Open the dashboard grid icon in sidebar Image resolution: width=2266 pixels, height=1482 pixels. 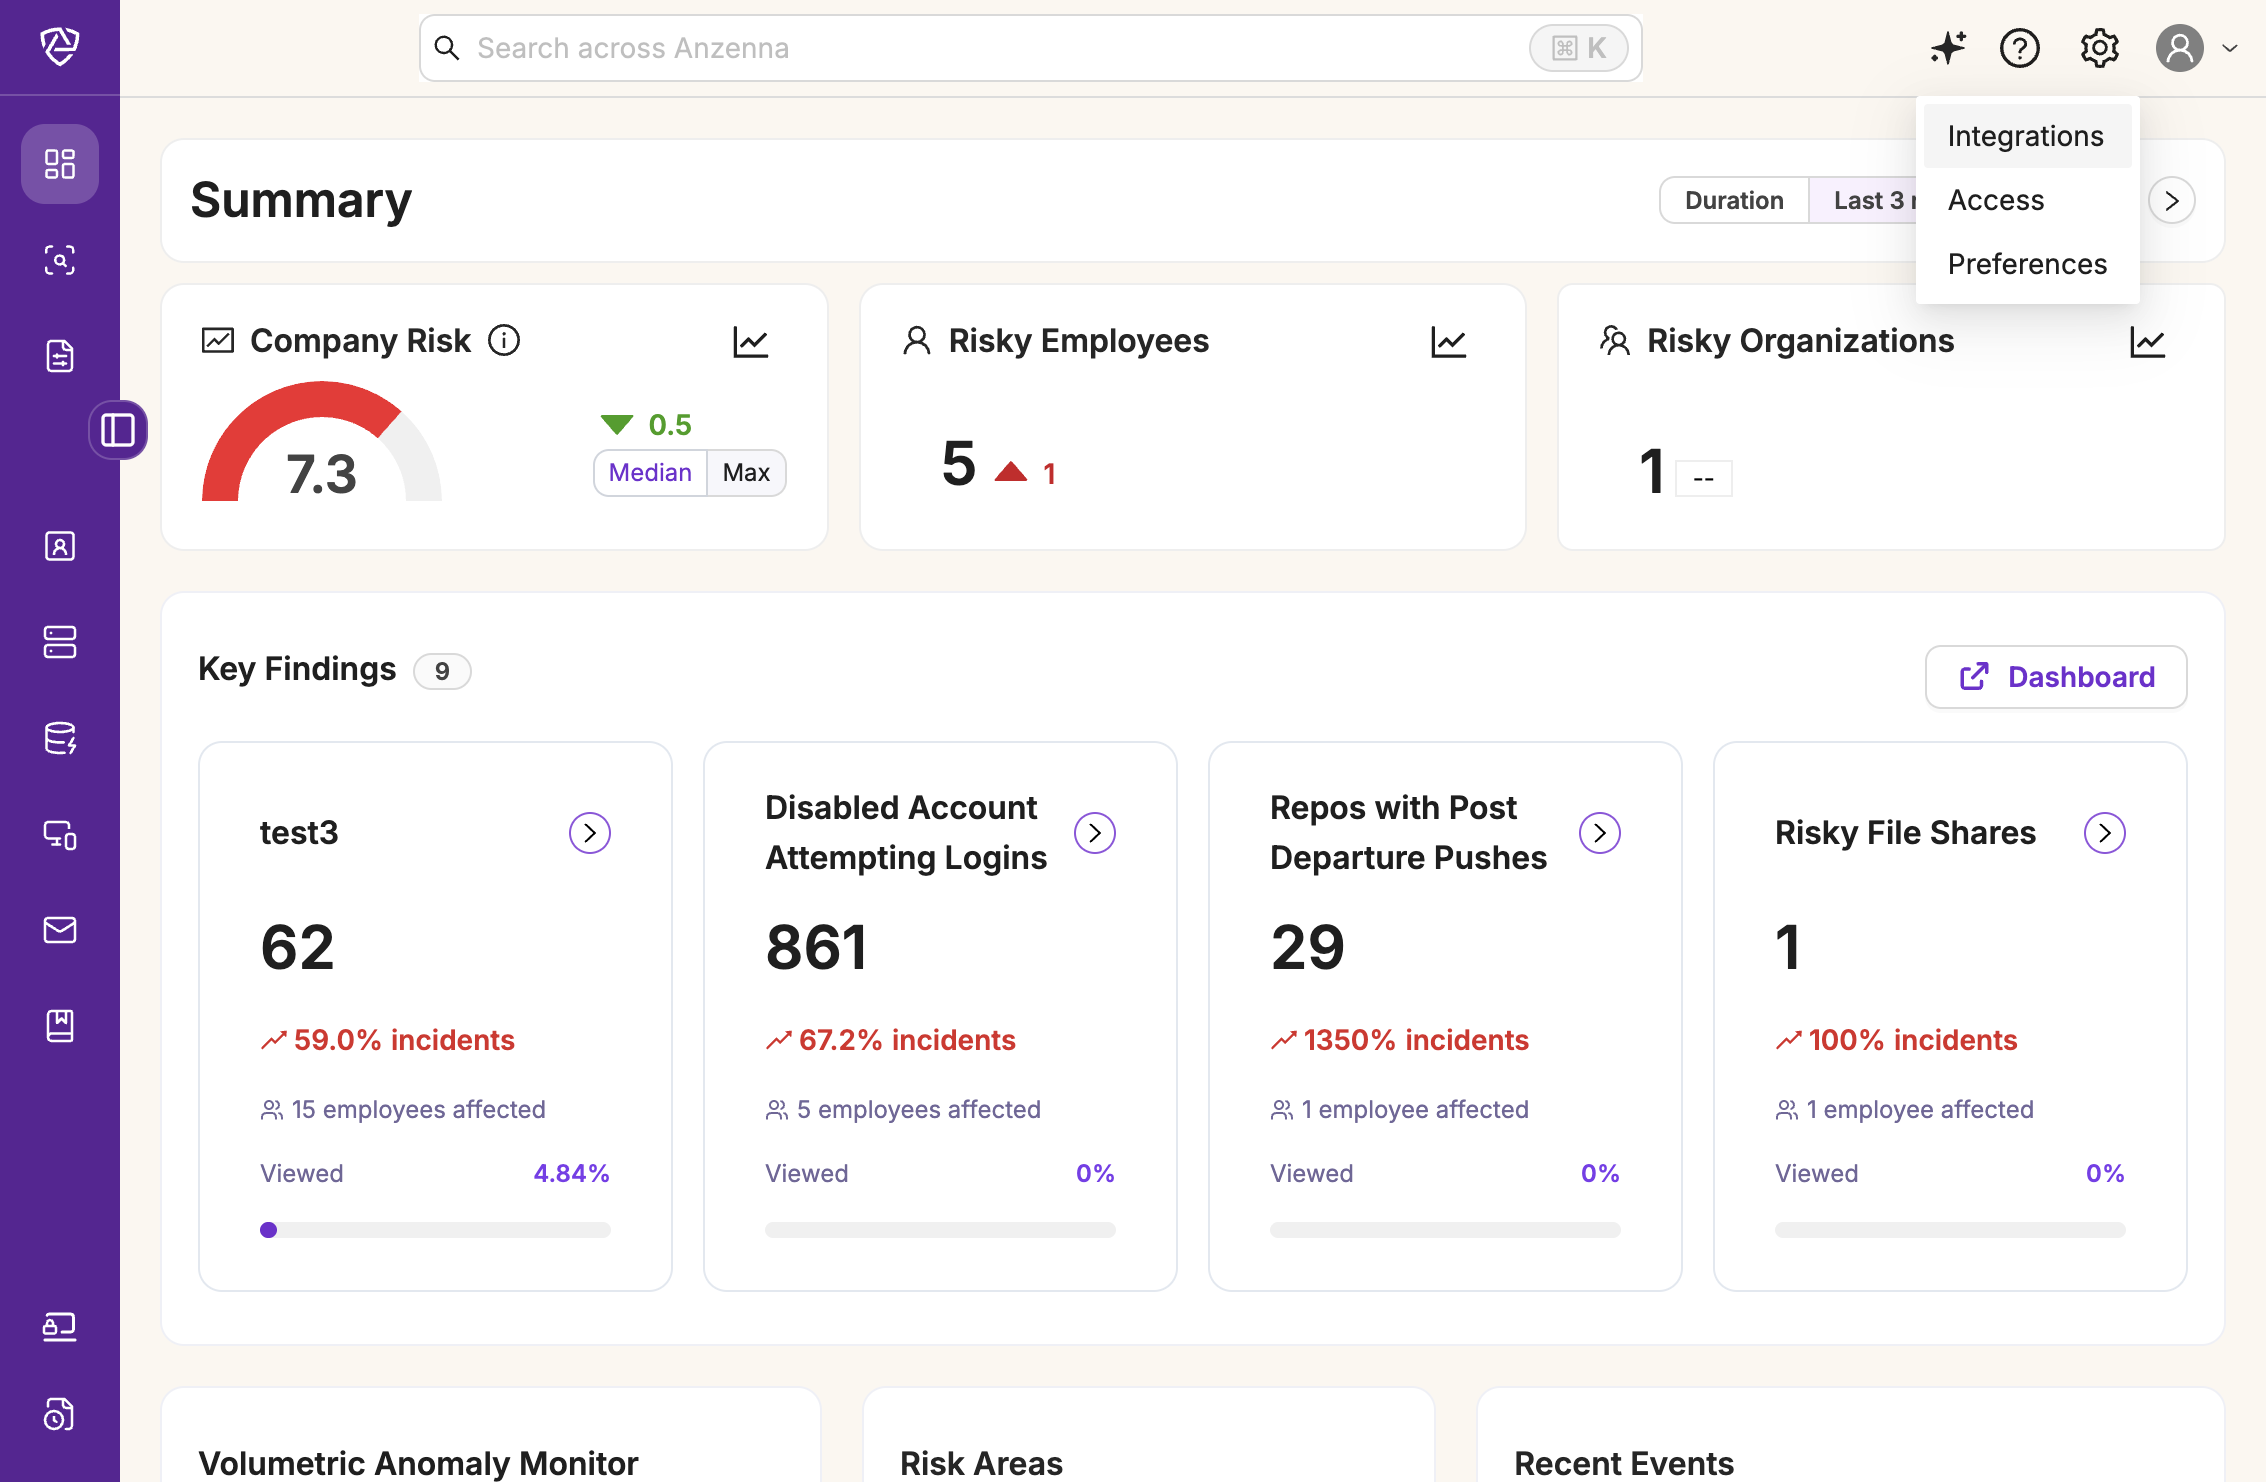[x=60, y=164]
